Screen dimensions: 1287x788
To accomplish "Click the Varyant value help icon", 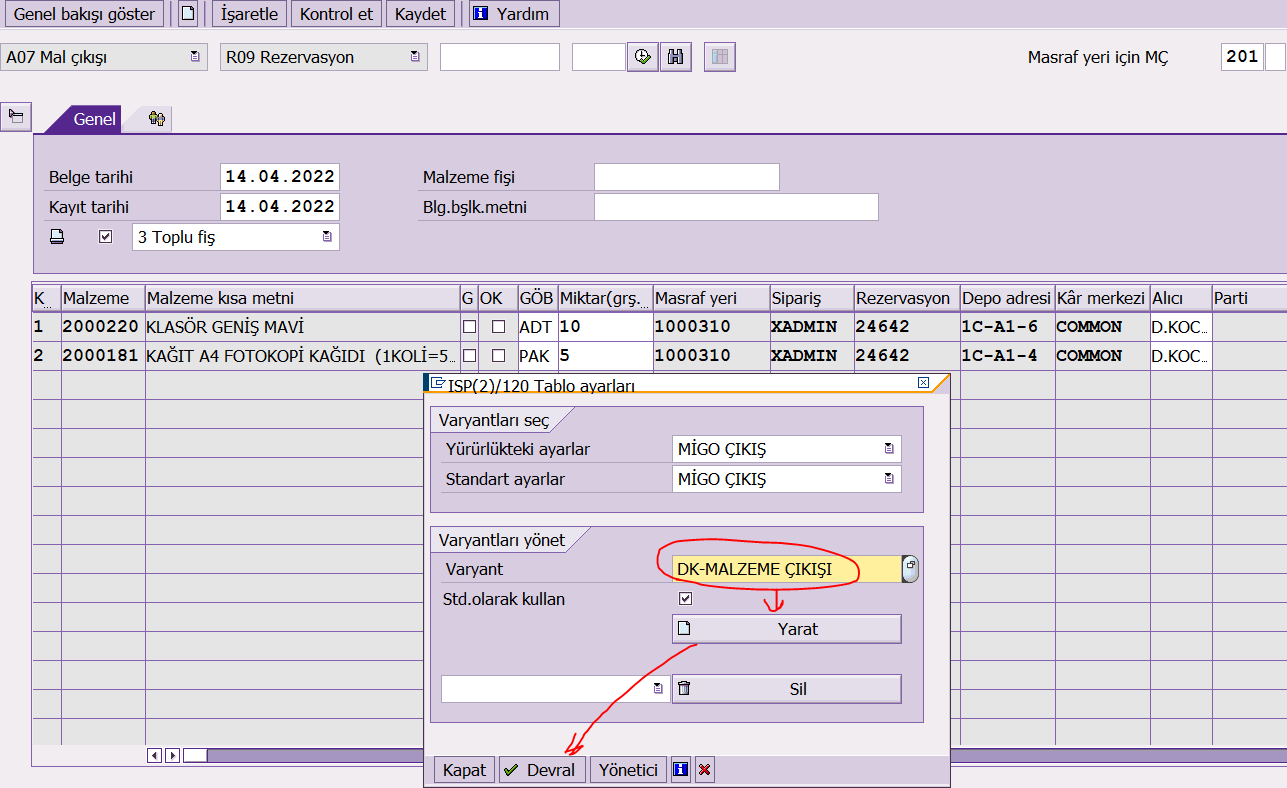I will coord(910,568).
